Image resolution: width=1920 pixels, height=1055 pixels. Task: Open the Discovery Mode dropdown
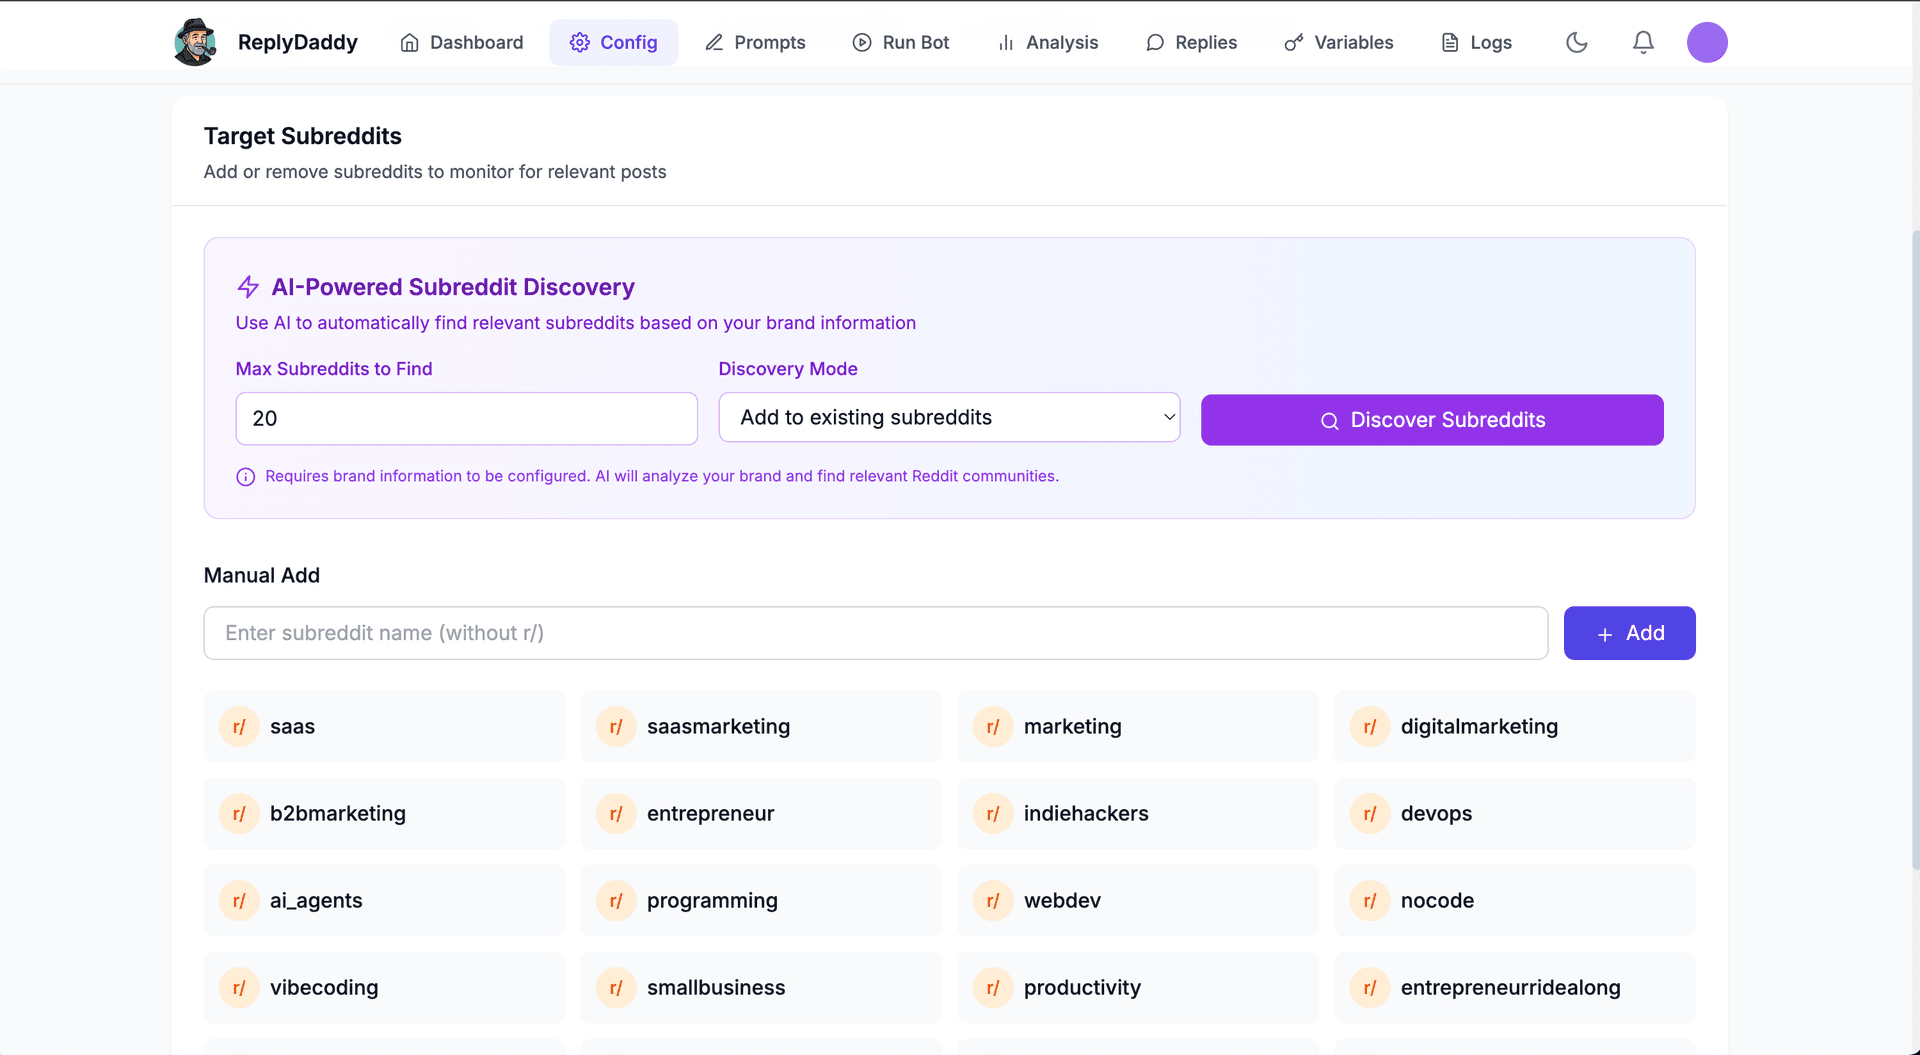click(x=949, y=418)
